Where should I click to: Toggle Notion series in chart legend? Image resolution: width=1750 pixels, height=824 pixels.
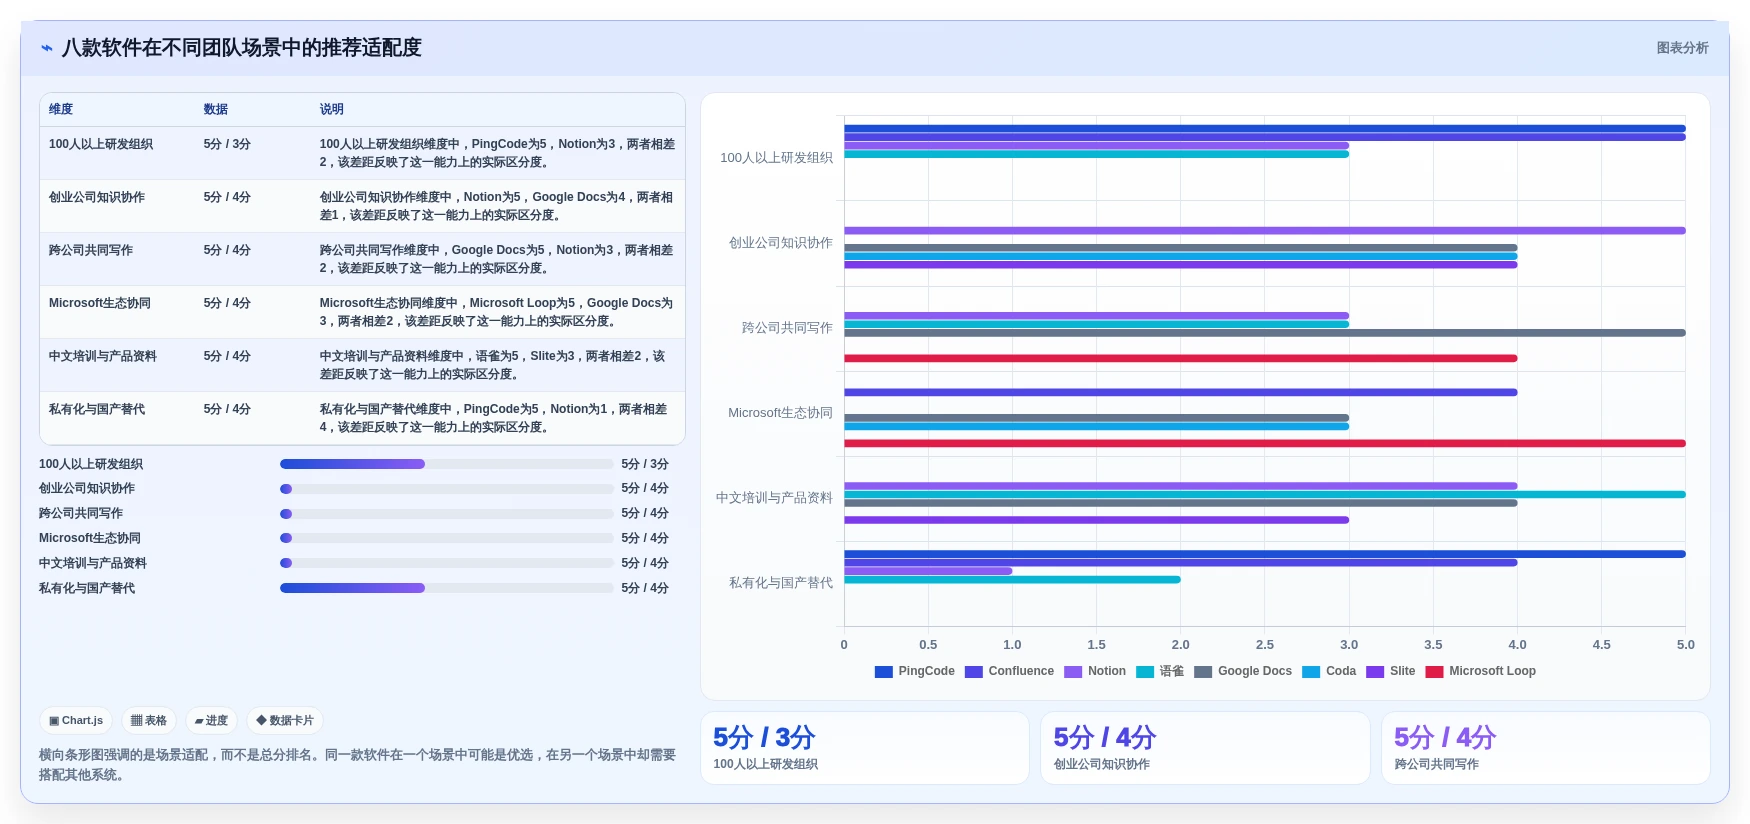[1095, 672]
